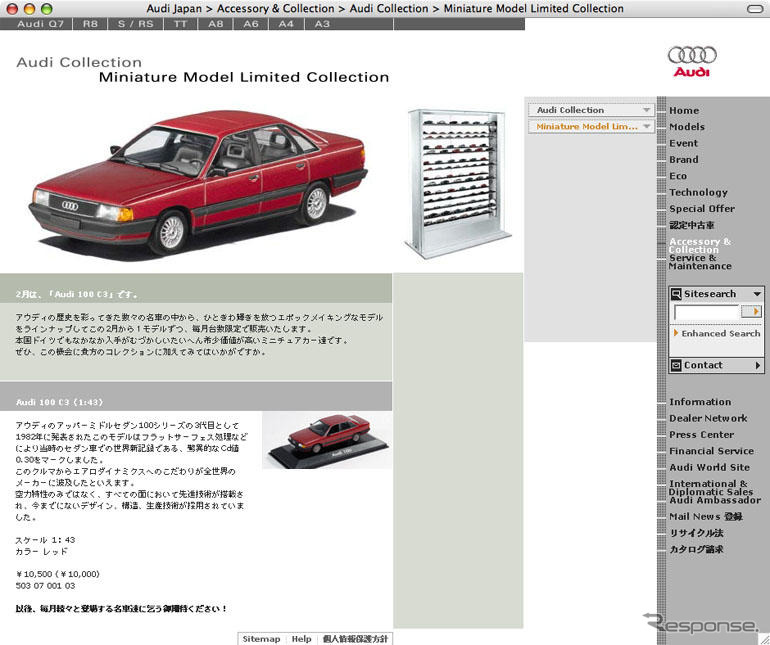Open the Press Center link

701,435
